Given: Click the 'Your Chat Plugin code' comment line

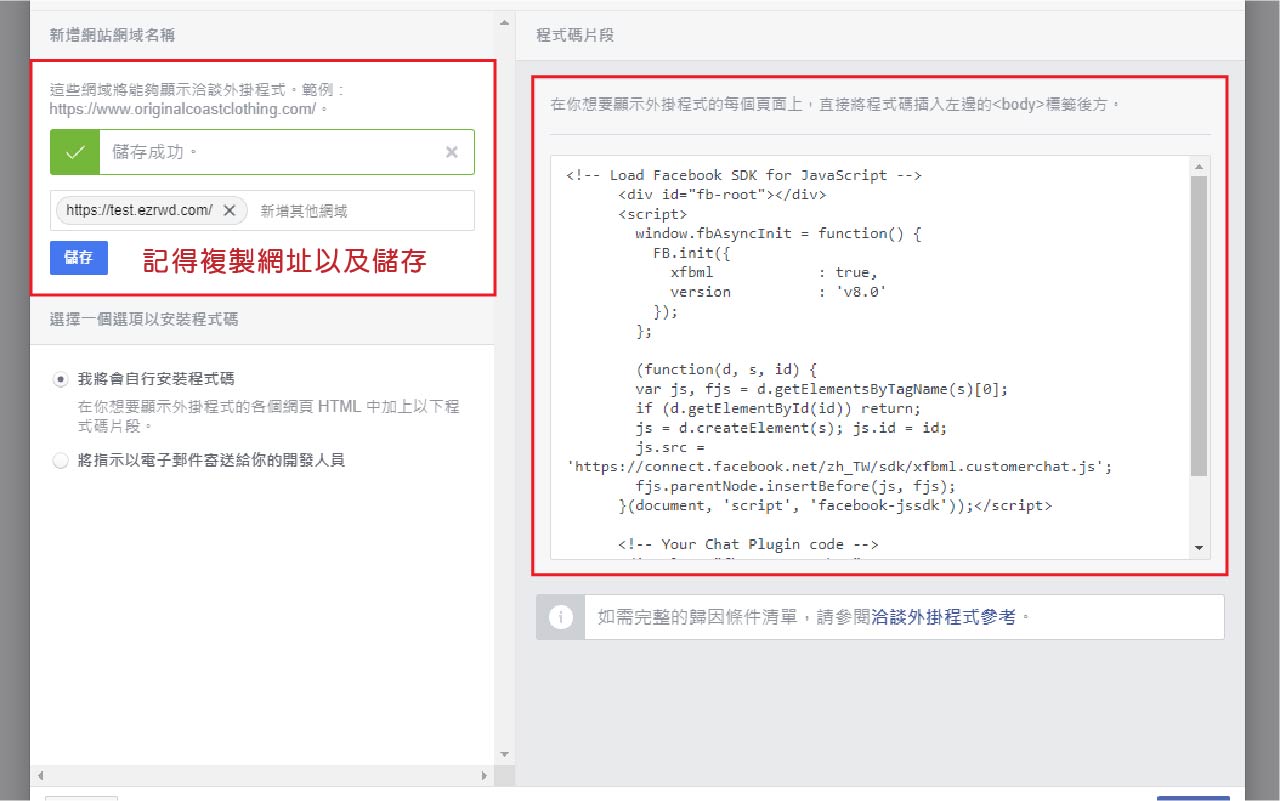Looking at the screenshot, I should (748, 545).
